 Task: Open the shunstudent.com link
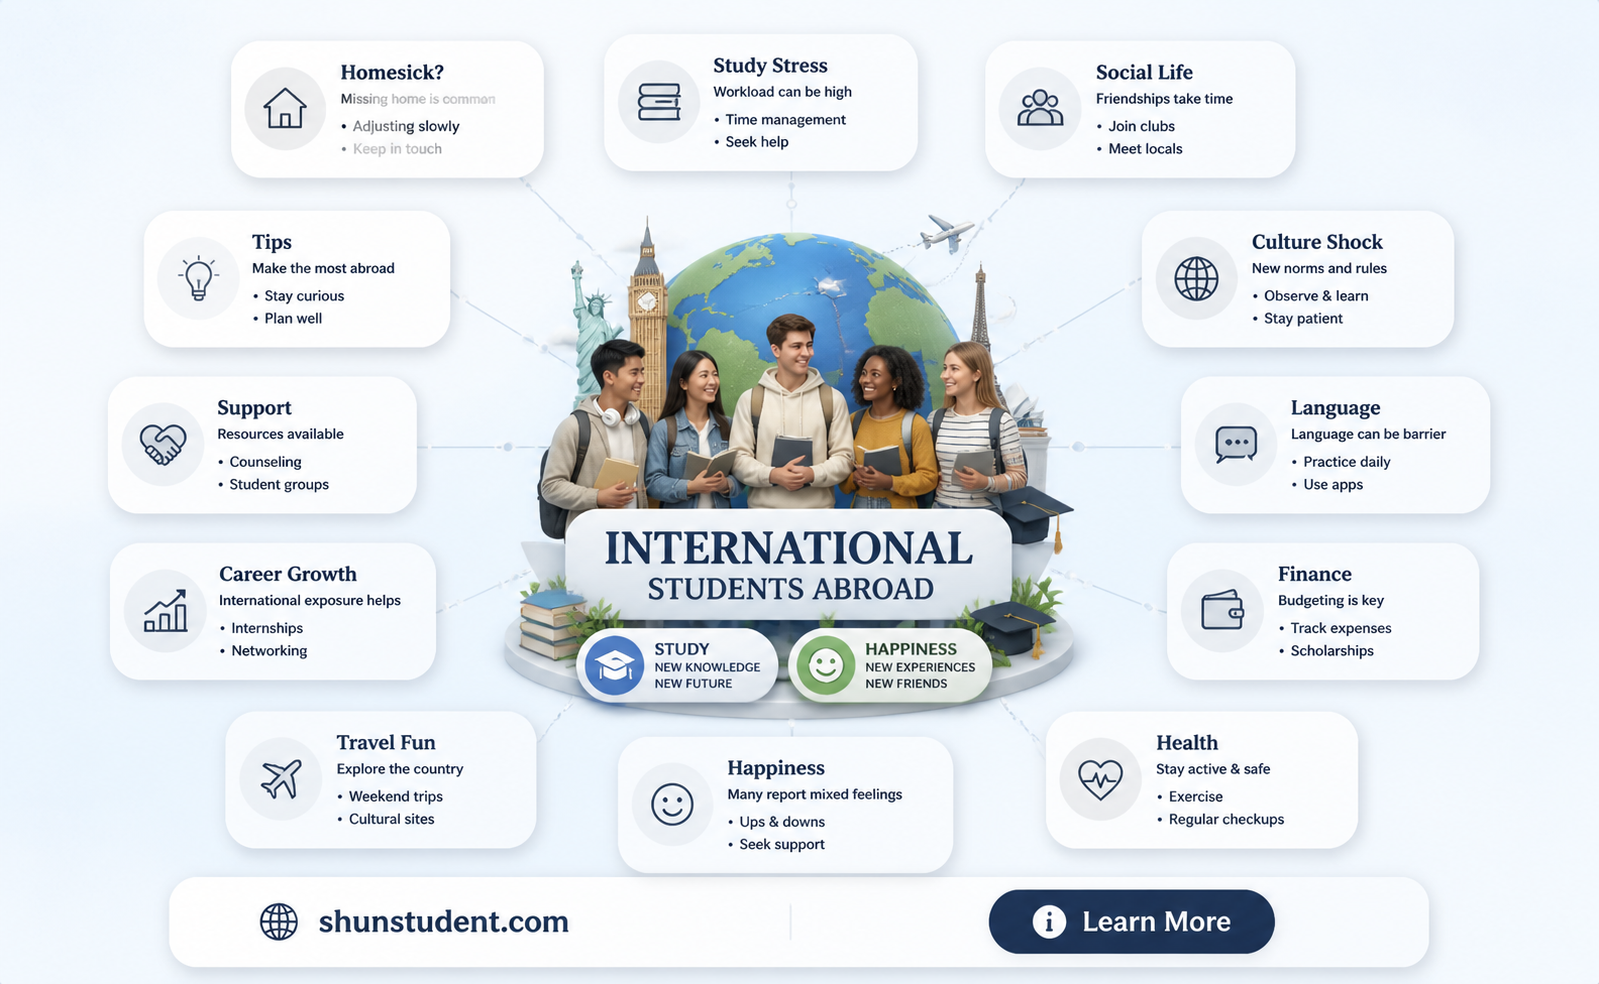443,921
